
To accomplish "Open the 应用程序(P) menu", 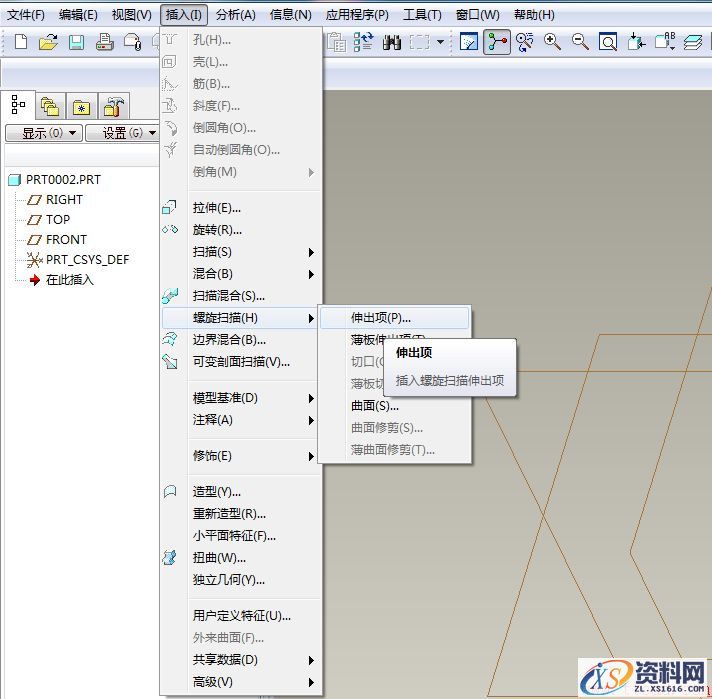I will (x=357, y=15).
